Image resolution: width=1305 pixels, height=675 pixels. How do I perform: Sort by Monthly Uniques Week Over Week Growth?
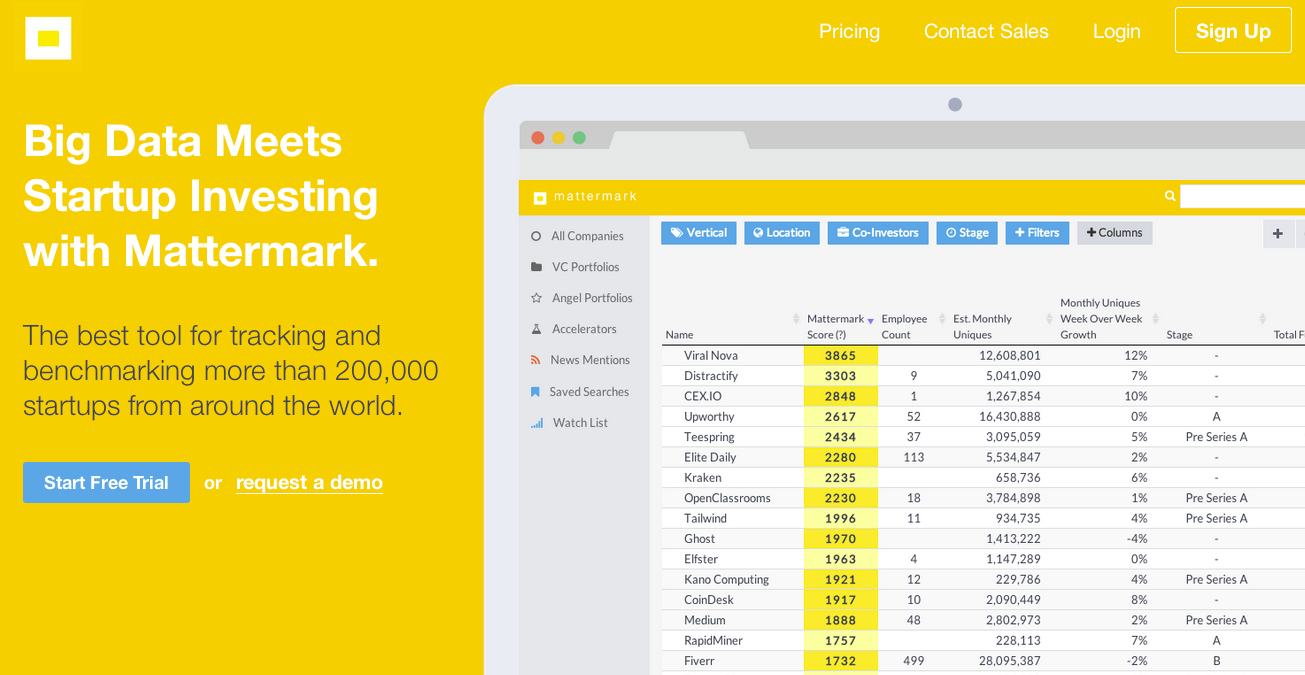tap(1101, 319)
